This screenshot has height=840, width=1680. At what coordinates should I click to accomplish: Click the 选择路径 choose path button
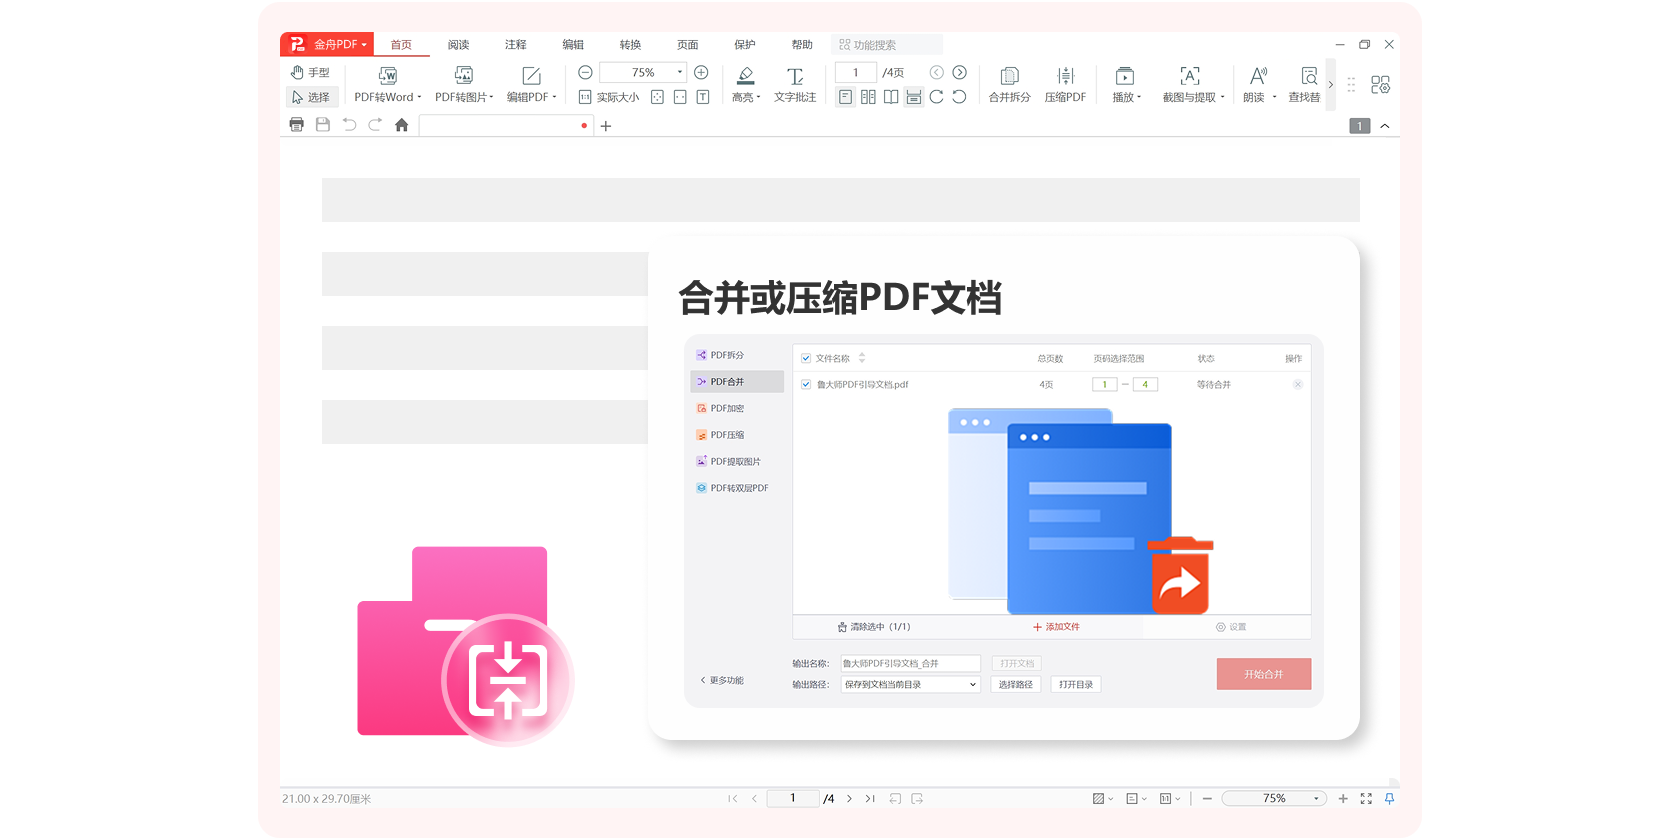coord(1016,685)
